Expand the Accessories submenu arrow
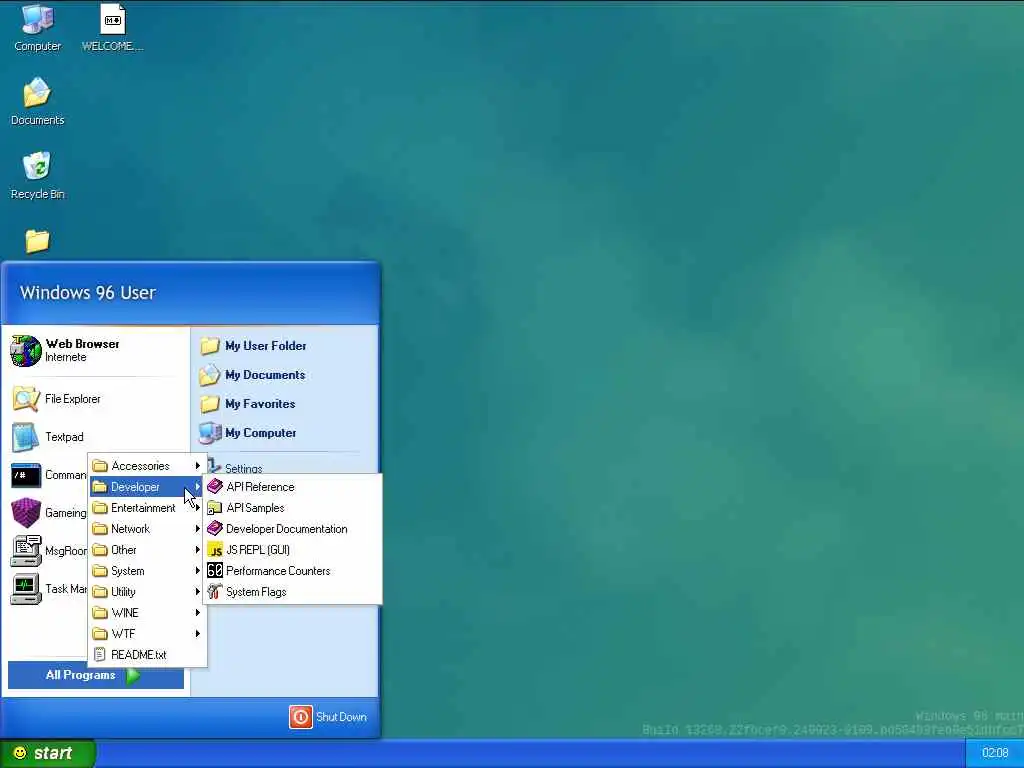This screenshot has width=1024, height=768. click(x=197, y=466)
